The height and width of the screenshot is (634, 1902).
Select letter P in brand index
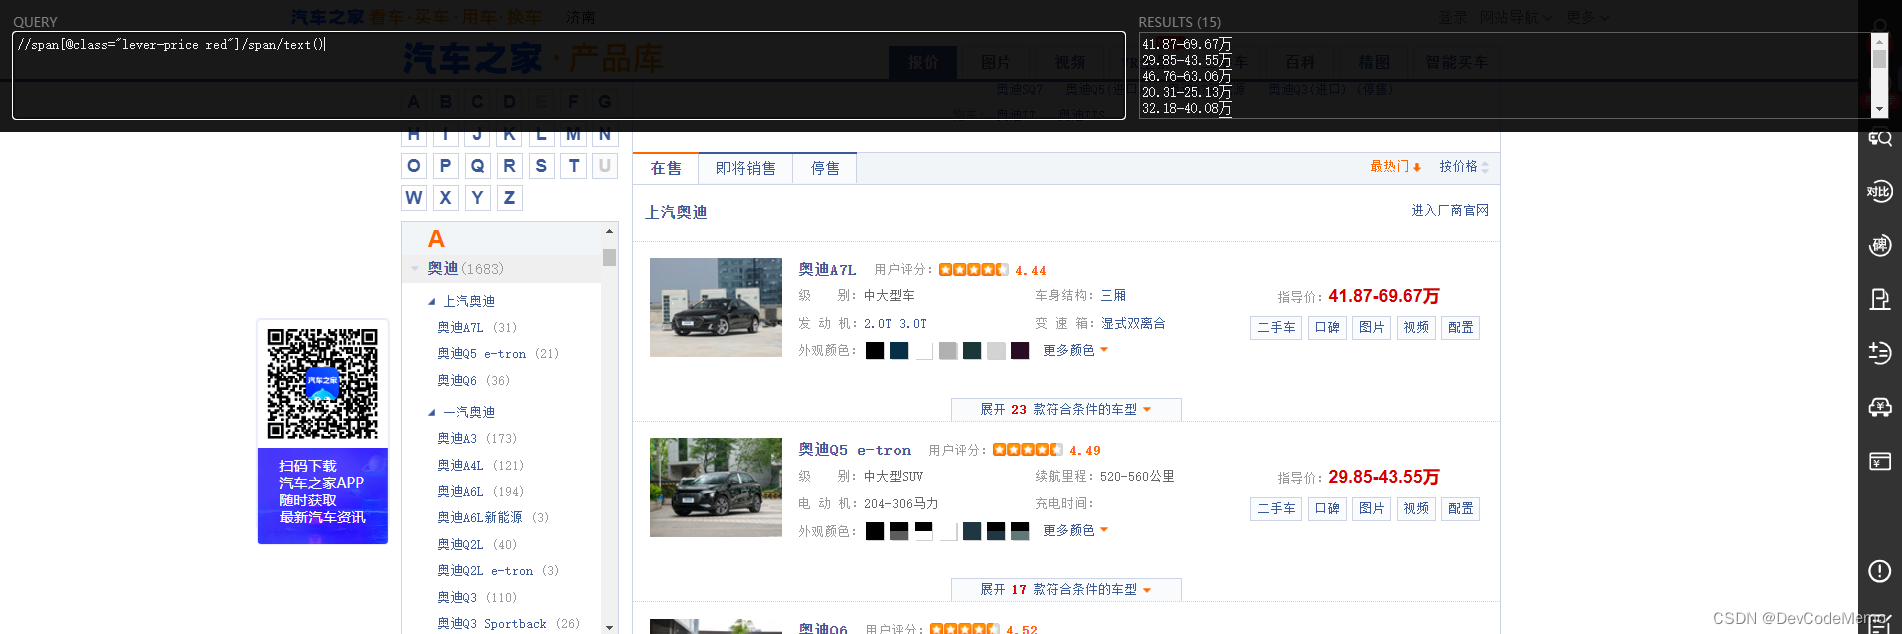tap(446, 166)
